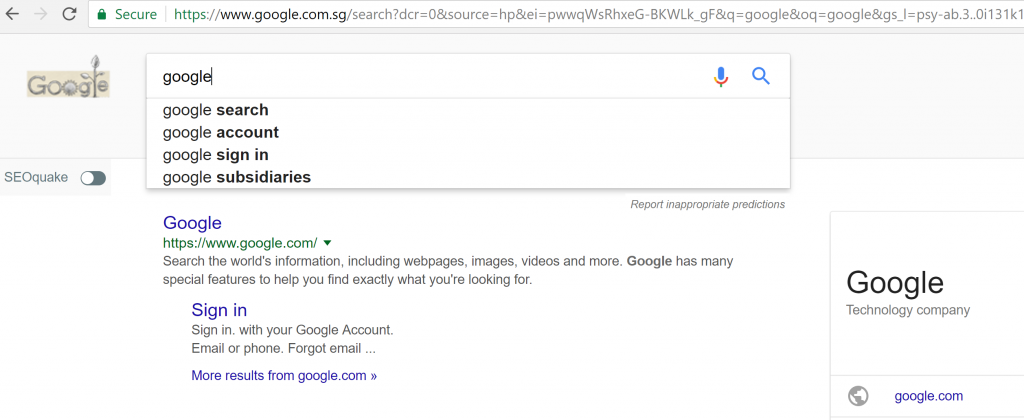This screenshot has height=420, width=1024.
Task: Click the 'Secure' label in address bar
Action: pyautogui.click(x=136, y=14)
